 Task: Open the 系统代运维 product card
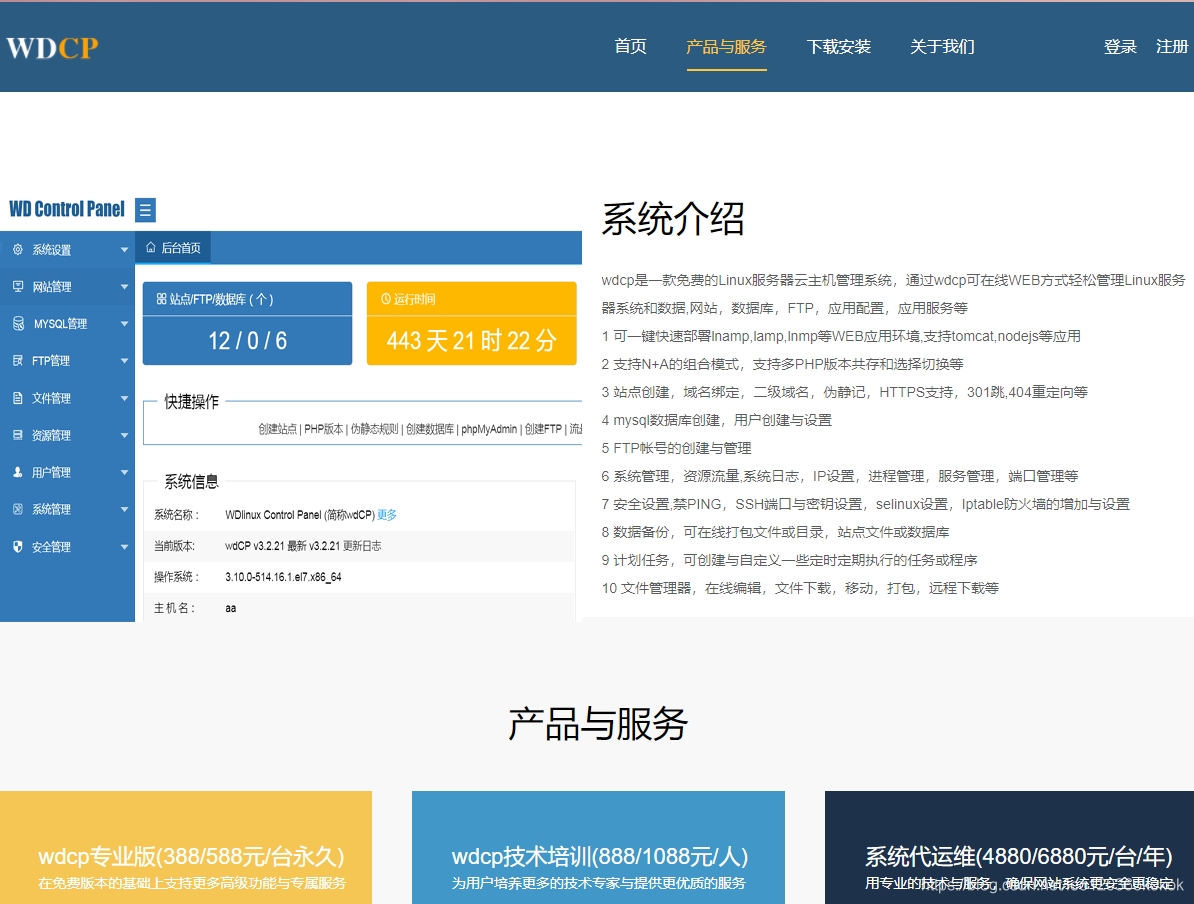[1010, 848]
